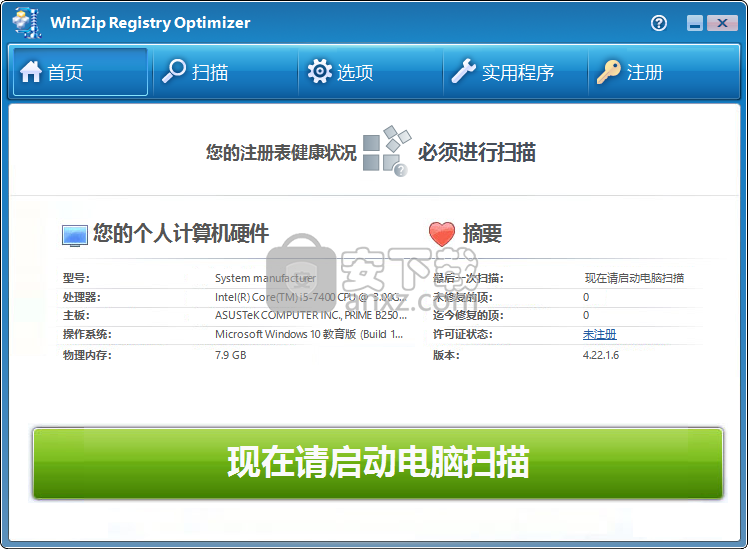748x549 pixels.
Task: Click the 4.22.1.6 version number
Action: tap(601, 355)
